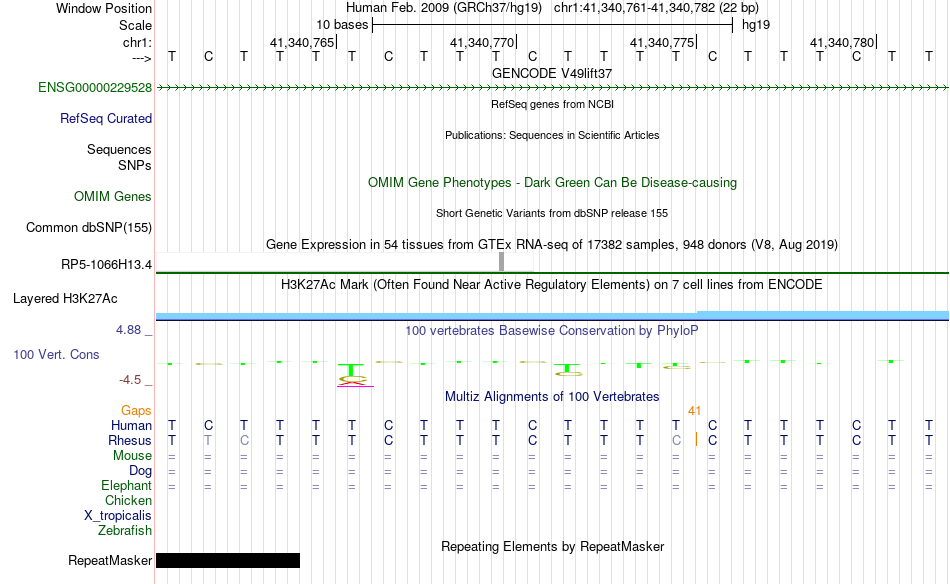Click the PhyloP upper value 4.88

pyautogui.click(x=128, y=330)
